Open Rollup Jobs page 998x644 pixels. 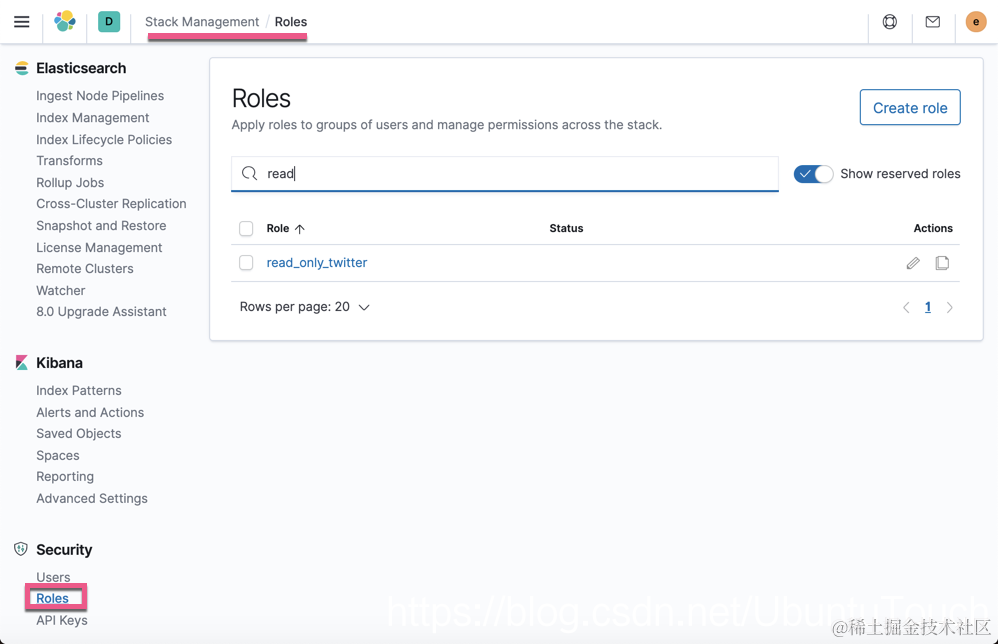coord(70,183)
